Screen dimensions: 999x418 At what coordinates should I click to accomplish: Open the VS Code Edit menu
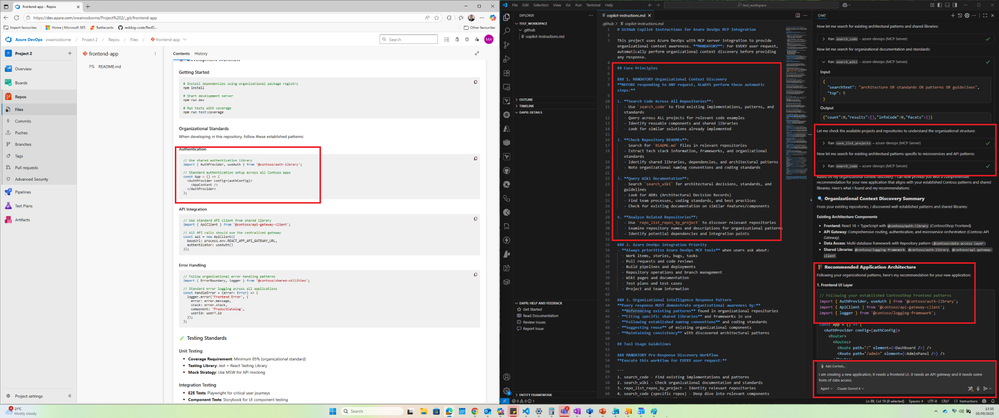(x=524, y=4)
